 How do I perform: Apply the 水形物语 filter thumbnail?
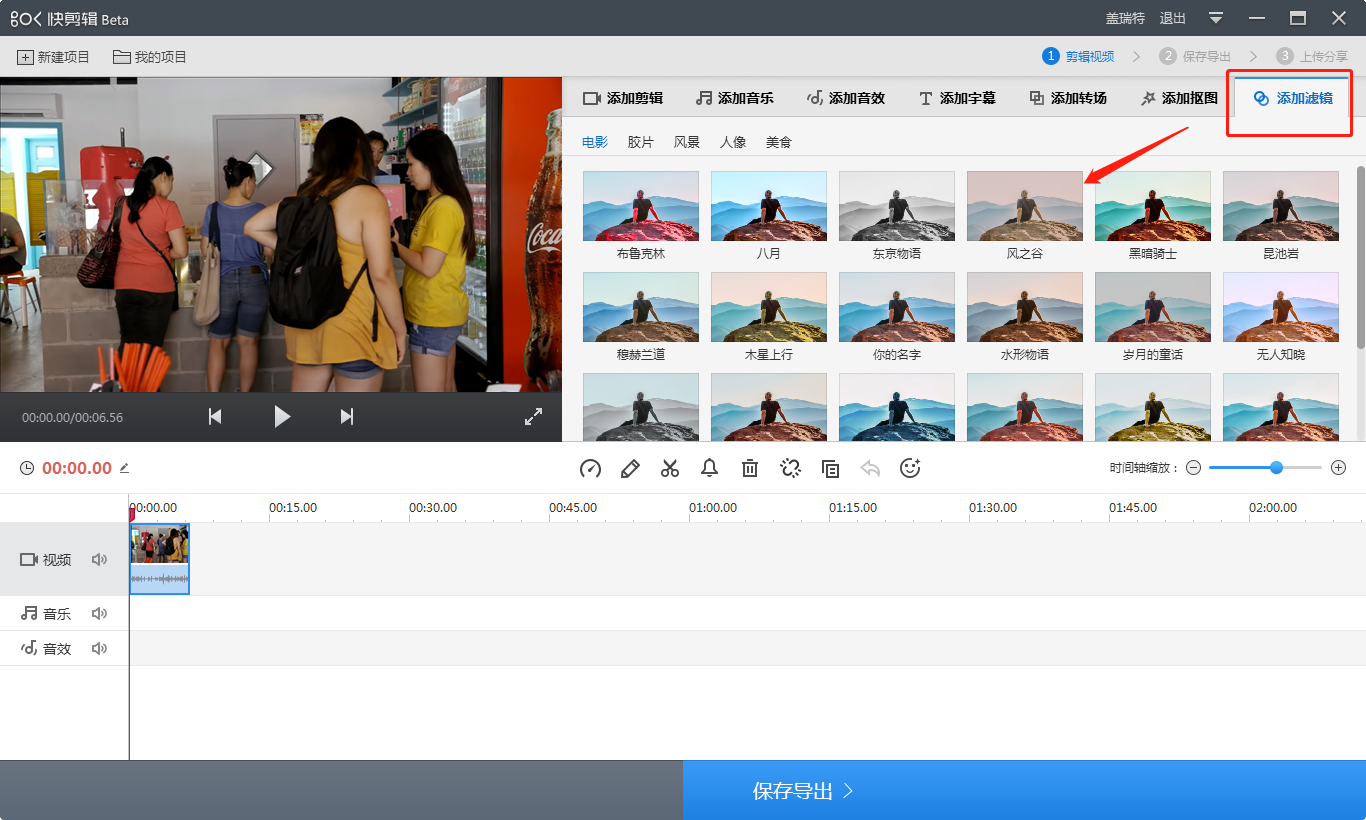[x=1025, y=307]
